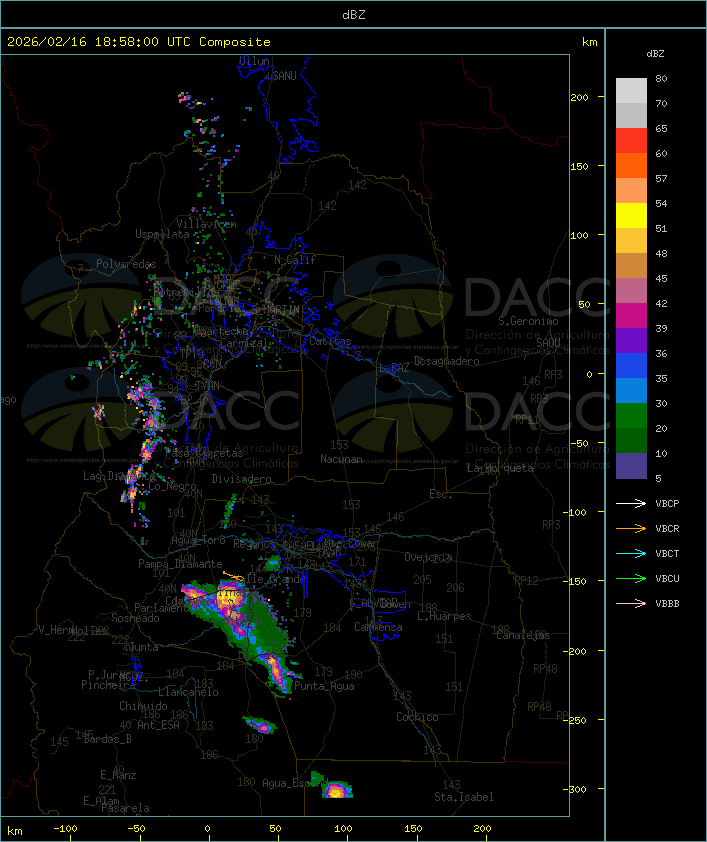Select the dark blue swatch in legend
The width and height of the screenshot is (707, 842).
(631, 366)
